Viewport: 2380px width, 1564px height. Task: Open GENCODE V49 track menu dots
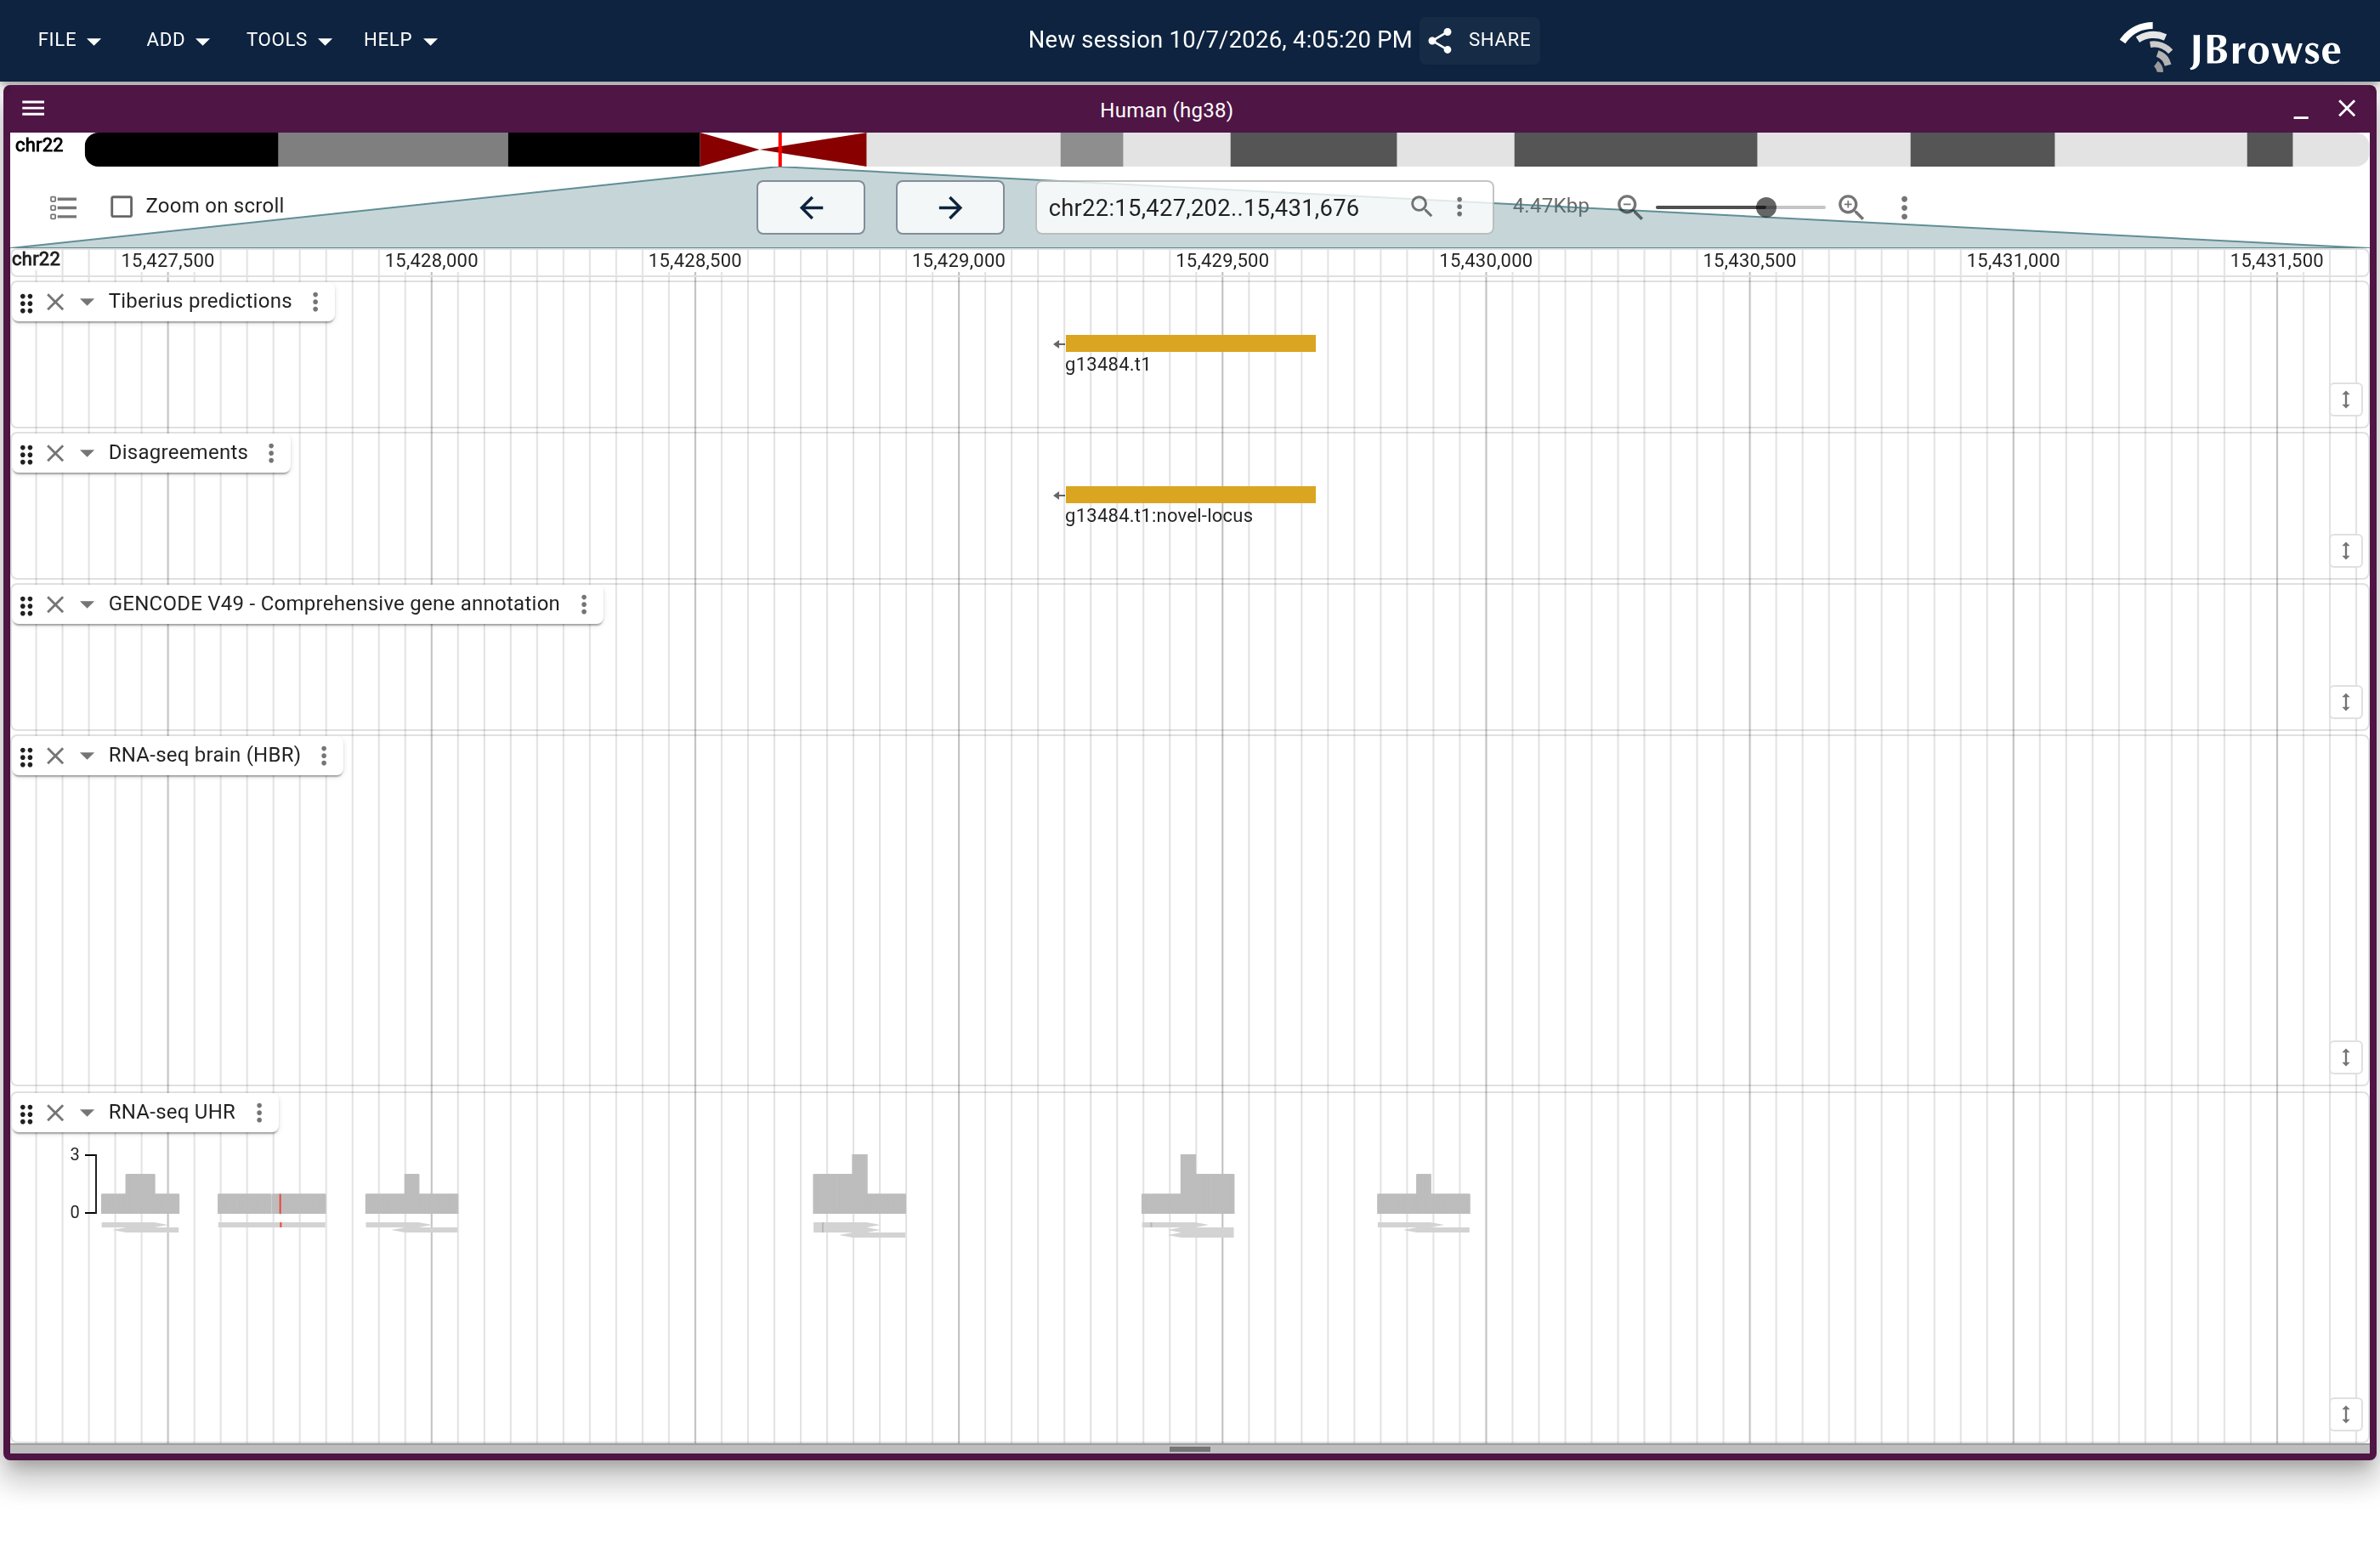click(584, 604)
